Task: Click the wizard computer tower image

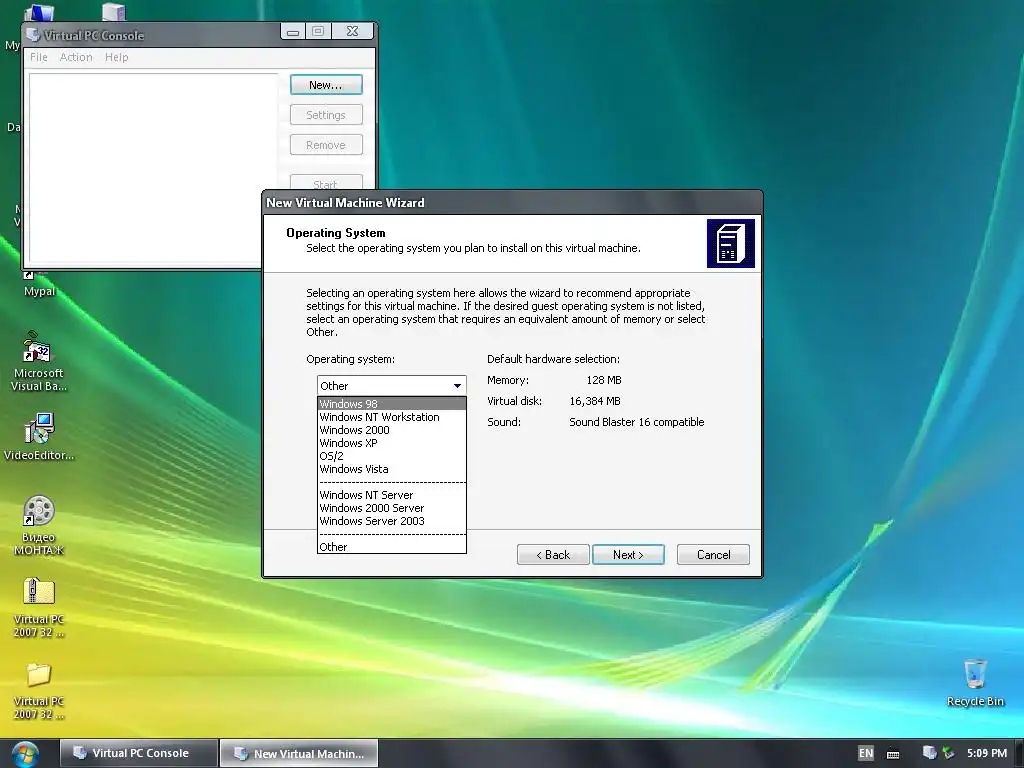Action: [731, 244]
